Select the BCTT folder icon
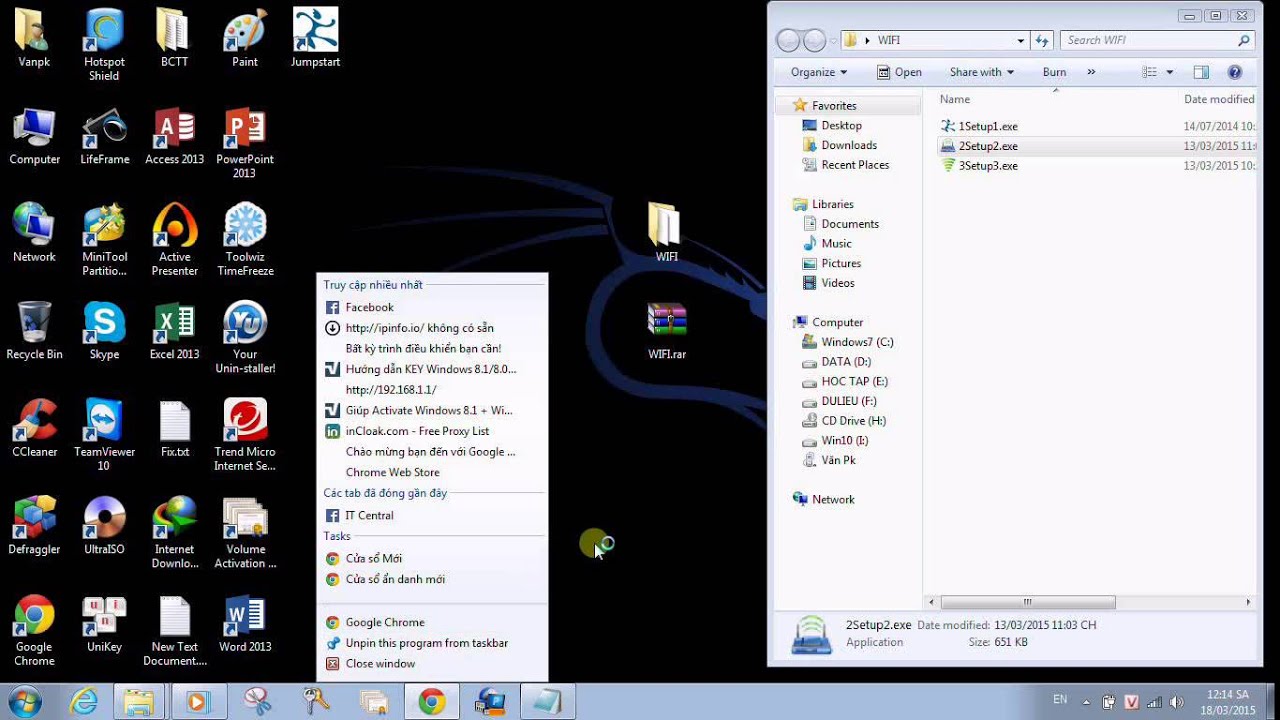 pos(174,39)
